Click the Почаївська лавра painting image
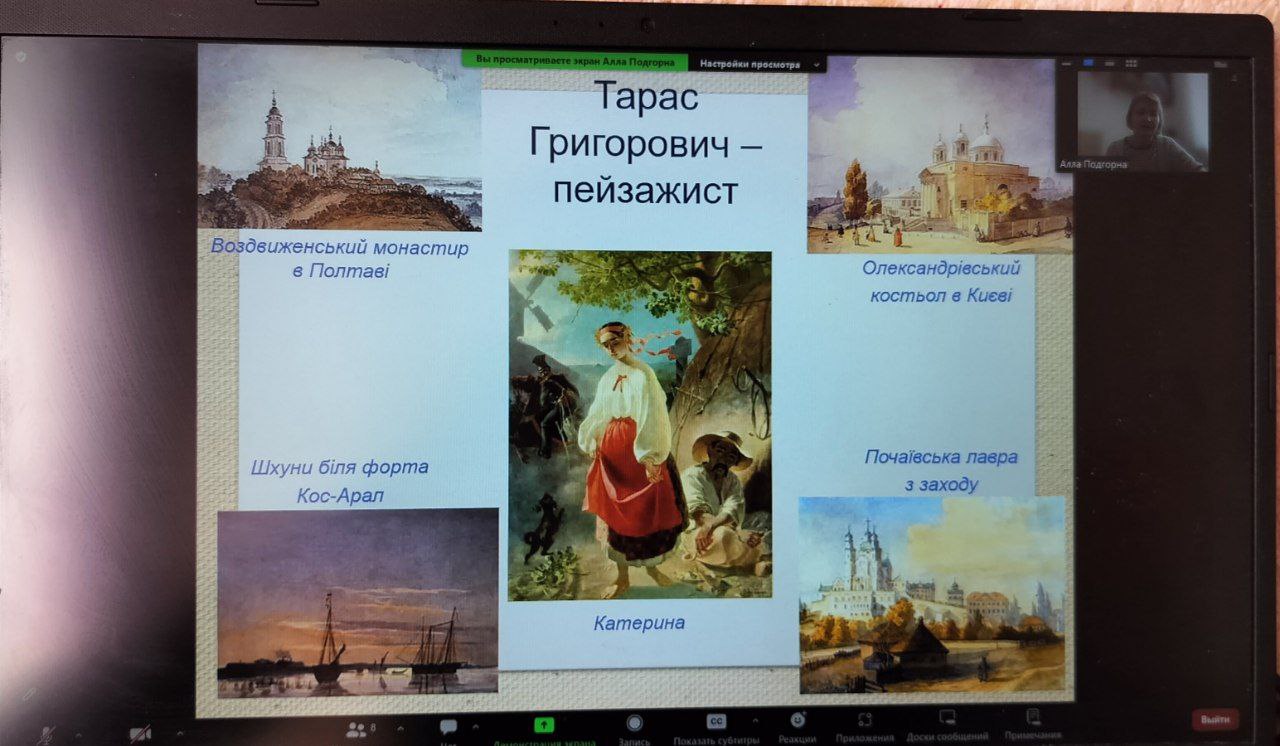 [932, 594]
